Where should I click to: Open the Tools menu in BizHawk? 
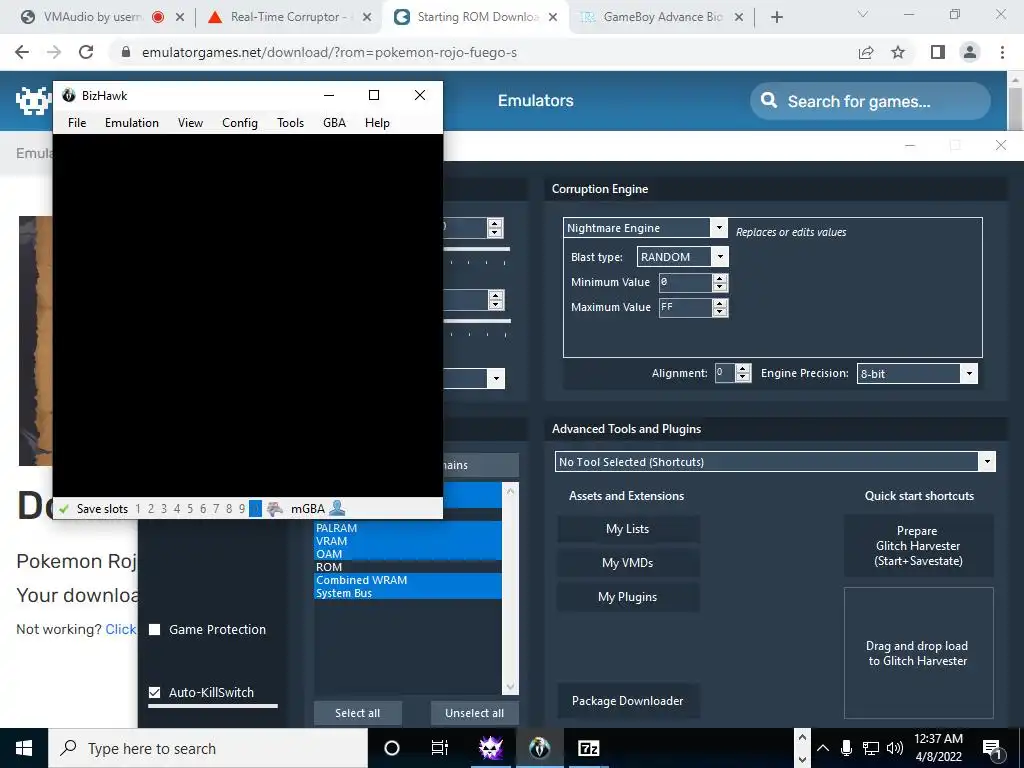(x=290, y=123)
